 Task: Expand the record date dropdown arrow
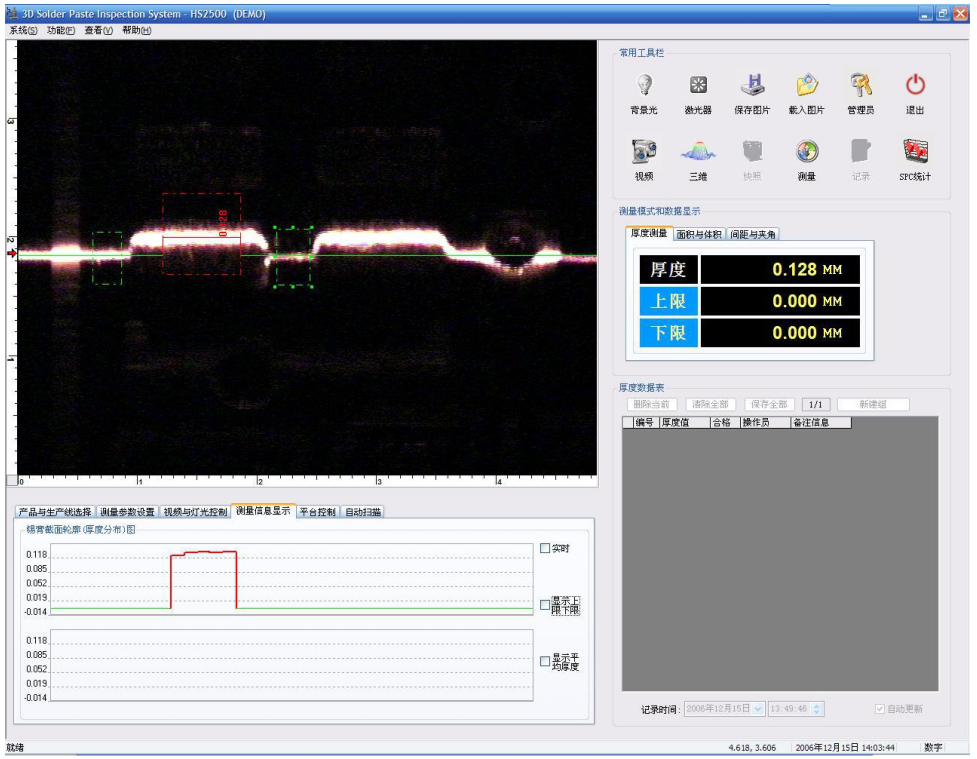pyautogui.click(x=757, y=709)
